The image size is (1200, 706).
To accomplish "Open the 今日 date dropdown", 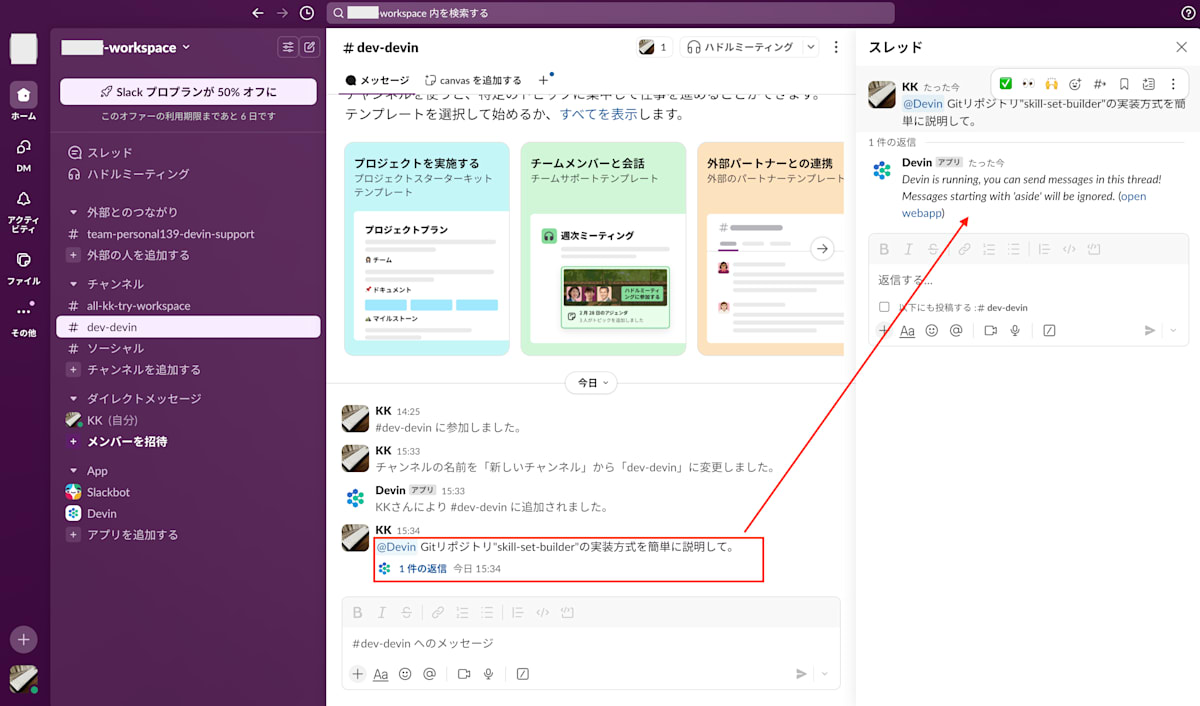I will pyautogui.click(x=591, y=383).
